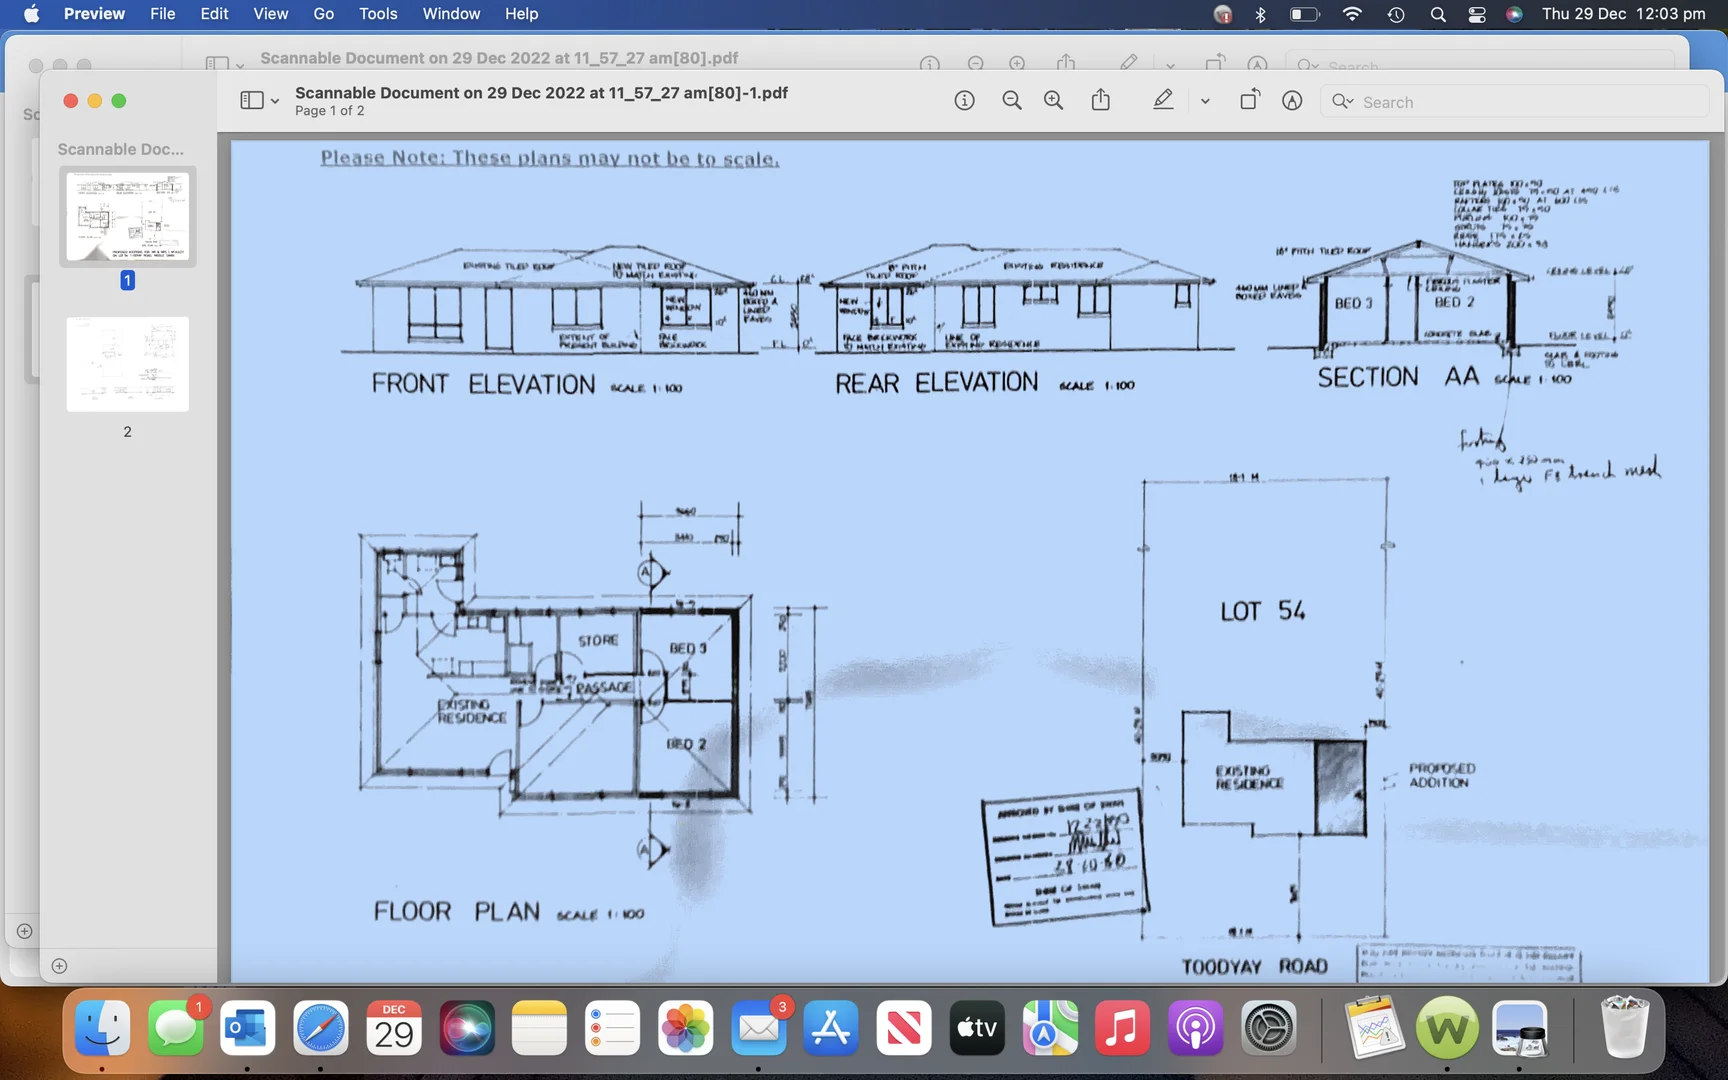Zoom in using the magnifier plus icon

1053,101
